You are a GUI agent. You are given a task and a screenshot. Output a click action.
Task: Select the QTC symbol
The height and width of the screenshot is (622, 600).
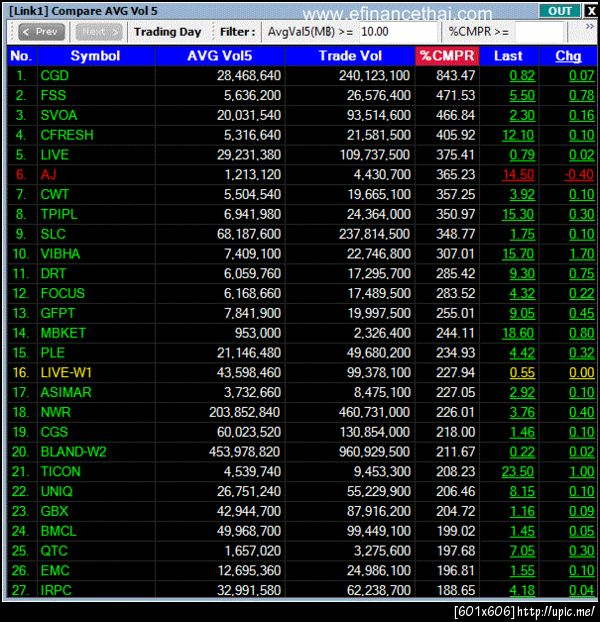coord(54,551)
